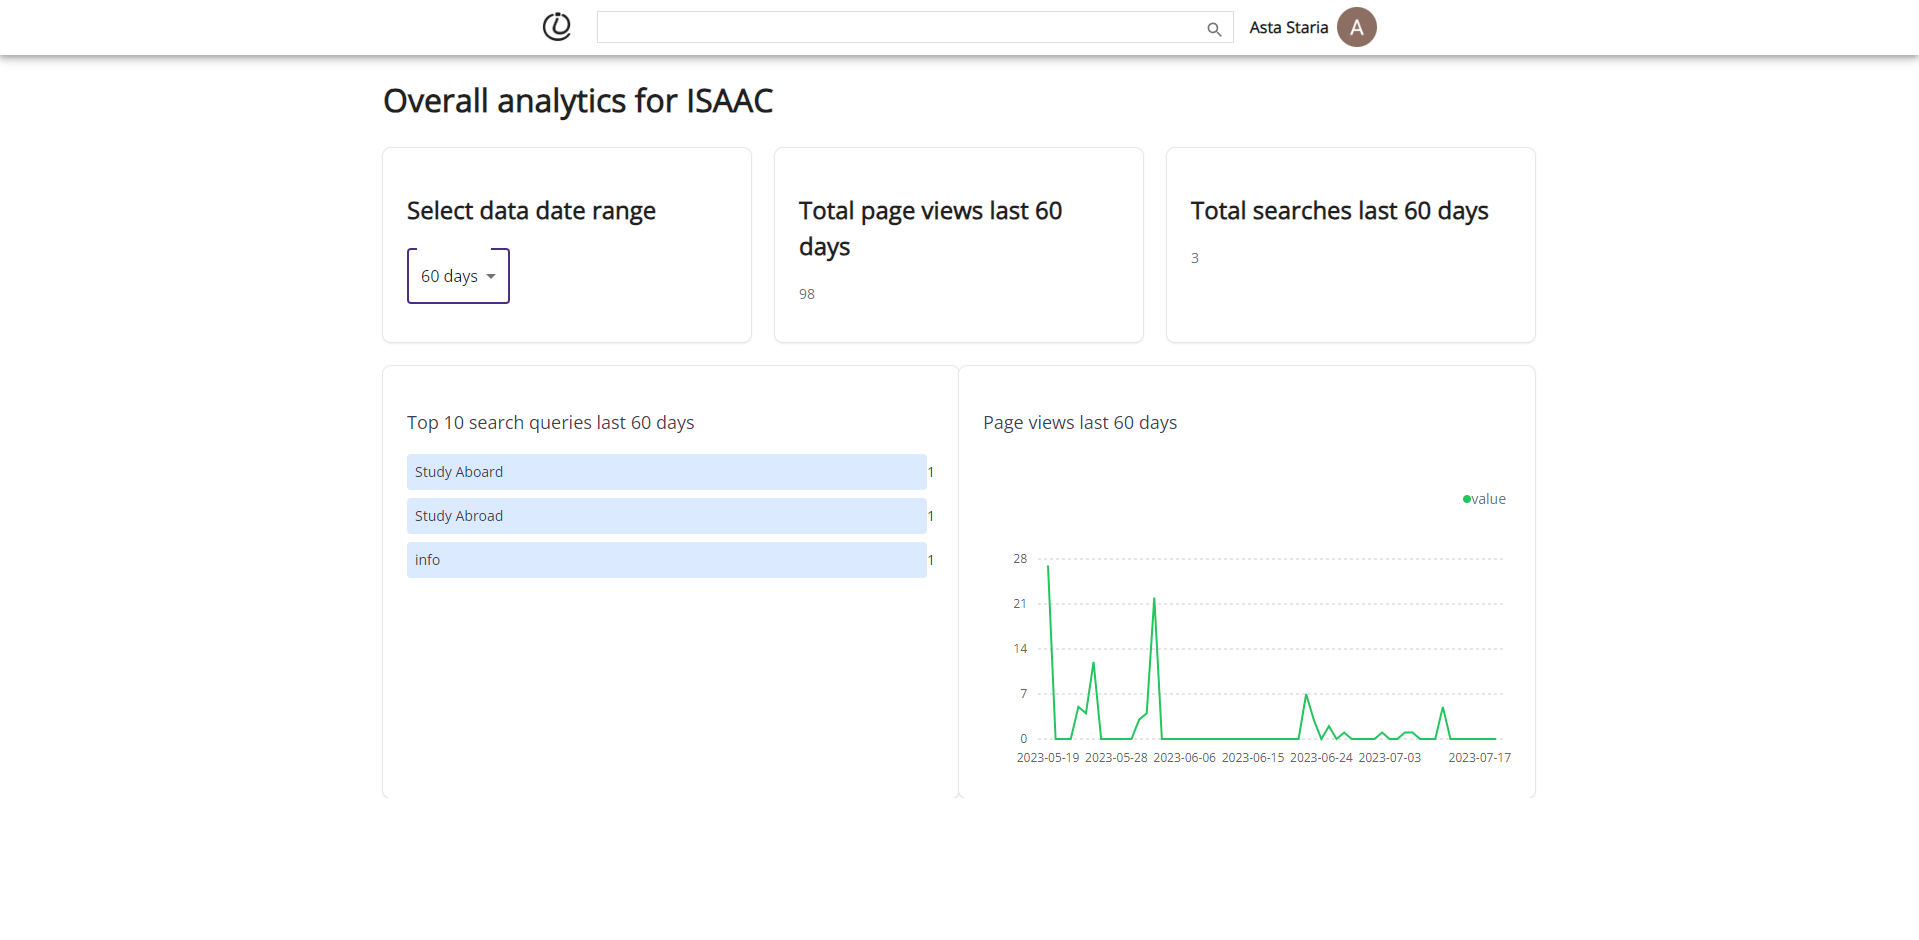The image size is (1919, 940).
Task: Select the Study Abroad query bar
Action: pos(666,516)
